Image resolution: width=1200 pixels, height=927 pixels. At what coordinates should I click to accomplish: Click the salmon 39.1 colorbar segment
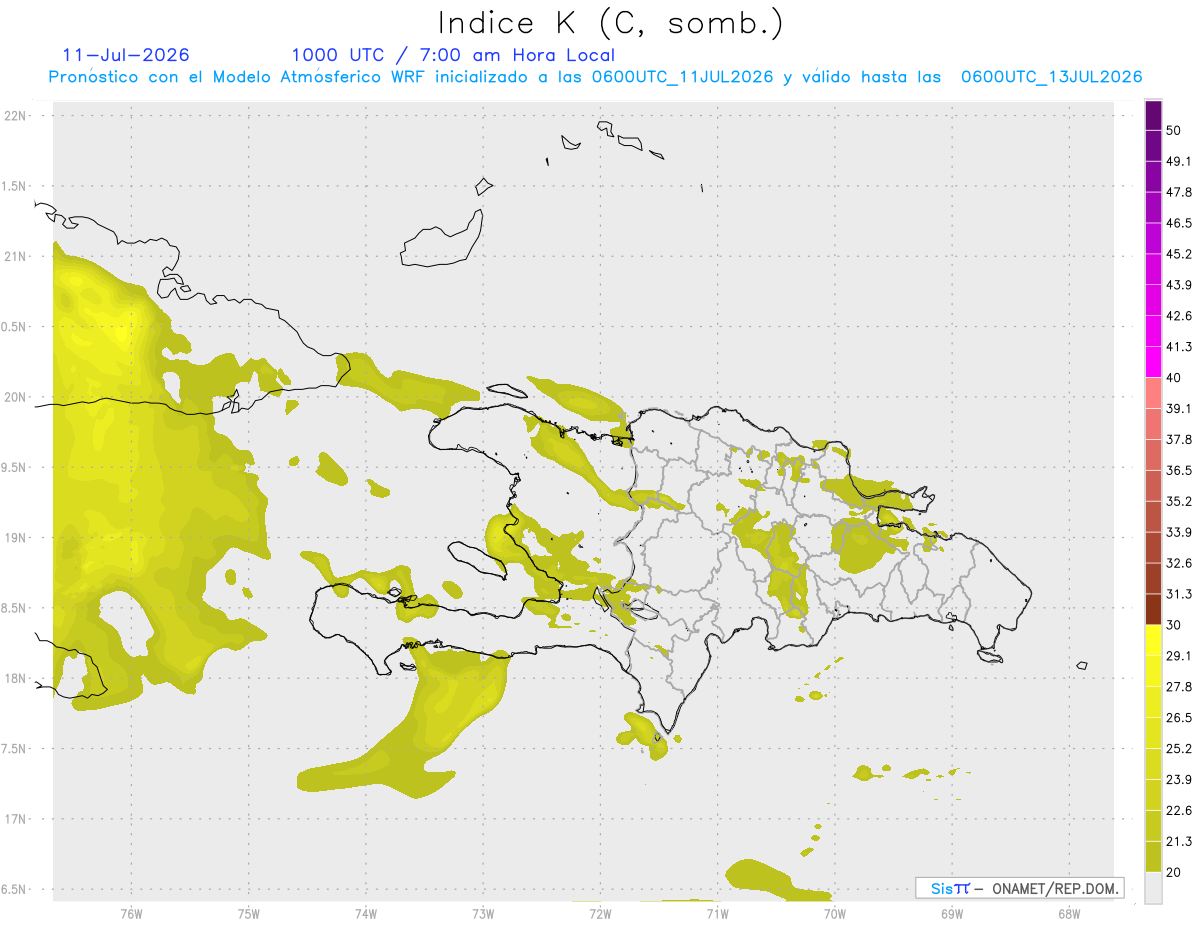(x=1153, y=393)
